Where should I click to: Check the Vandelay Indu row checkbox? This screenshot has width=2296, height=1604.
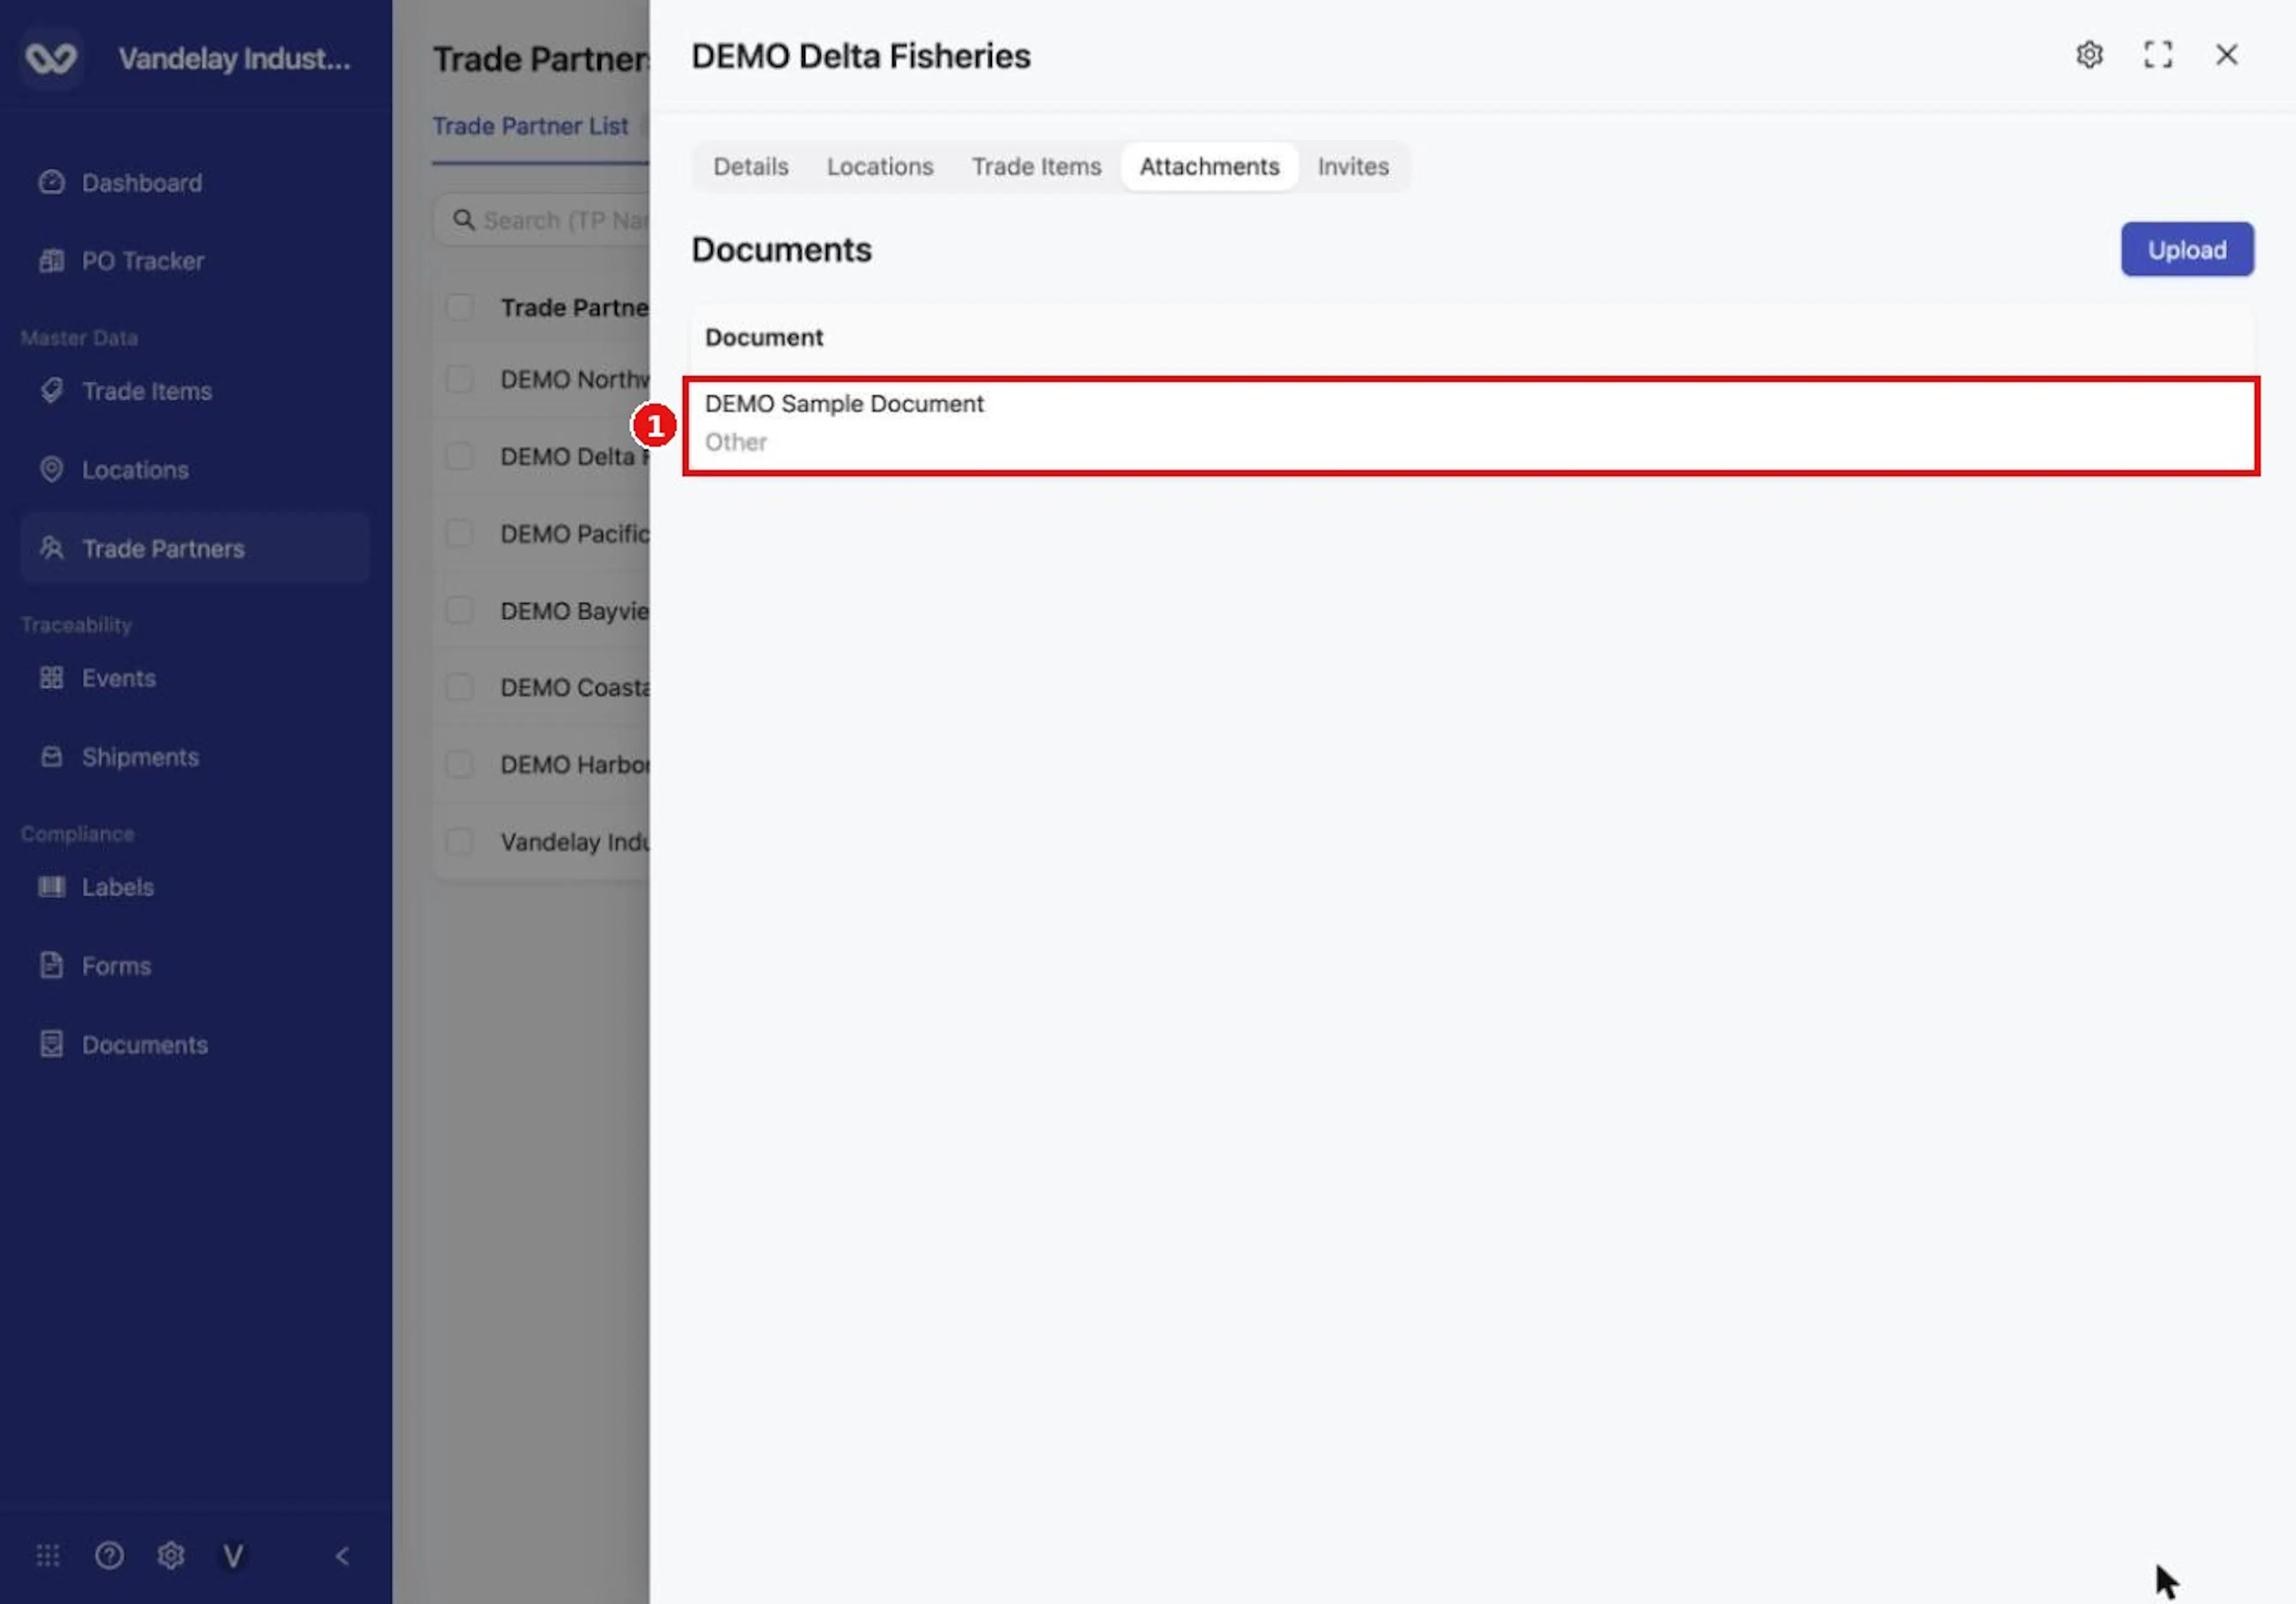point(460,842)
